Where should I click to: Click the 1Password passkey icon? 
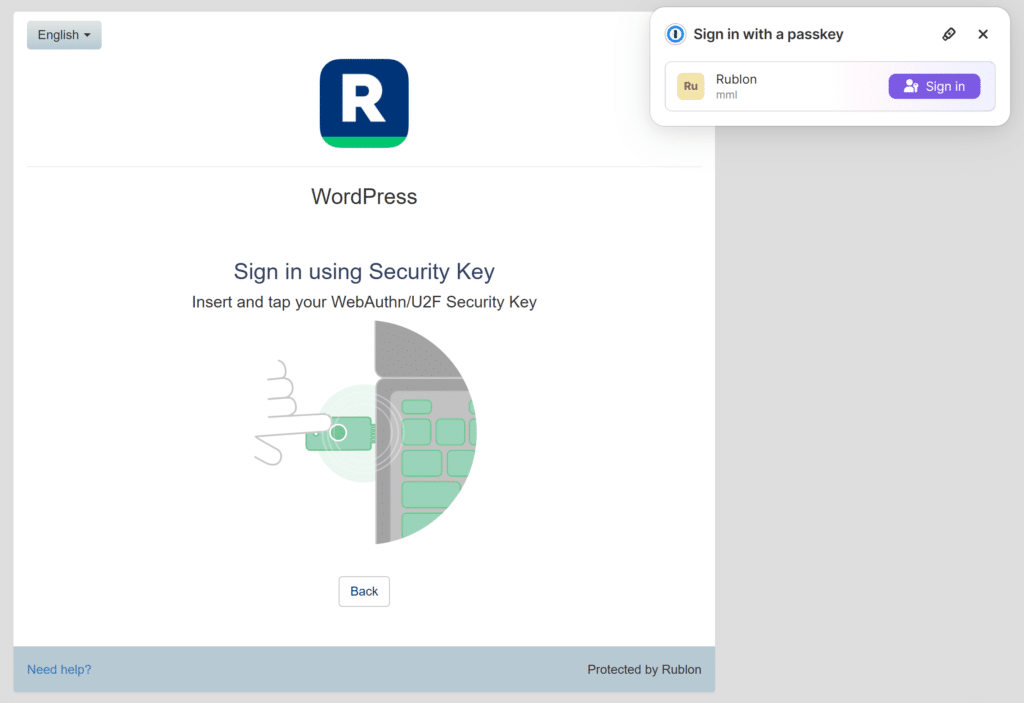(674, 34)
